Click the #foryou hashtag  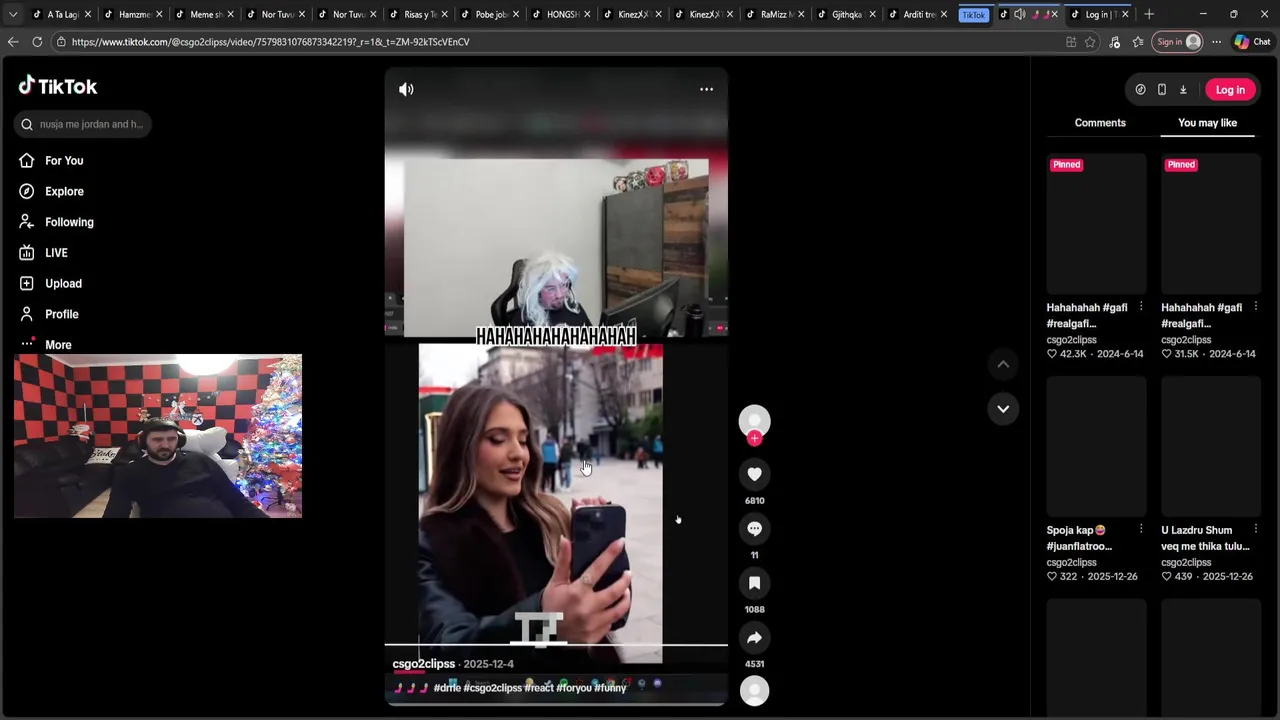(x=573, y=688)
